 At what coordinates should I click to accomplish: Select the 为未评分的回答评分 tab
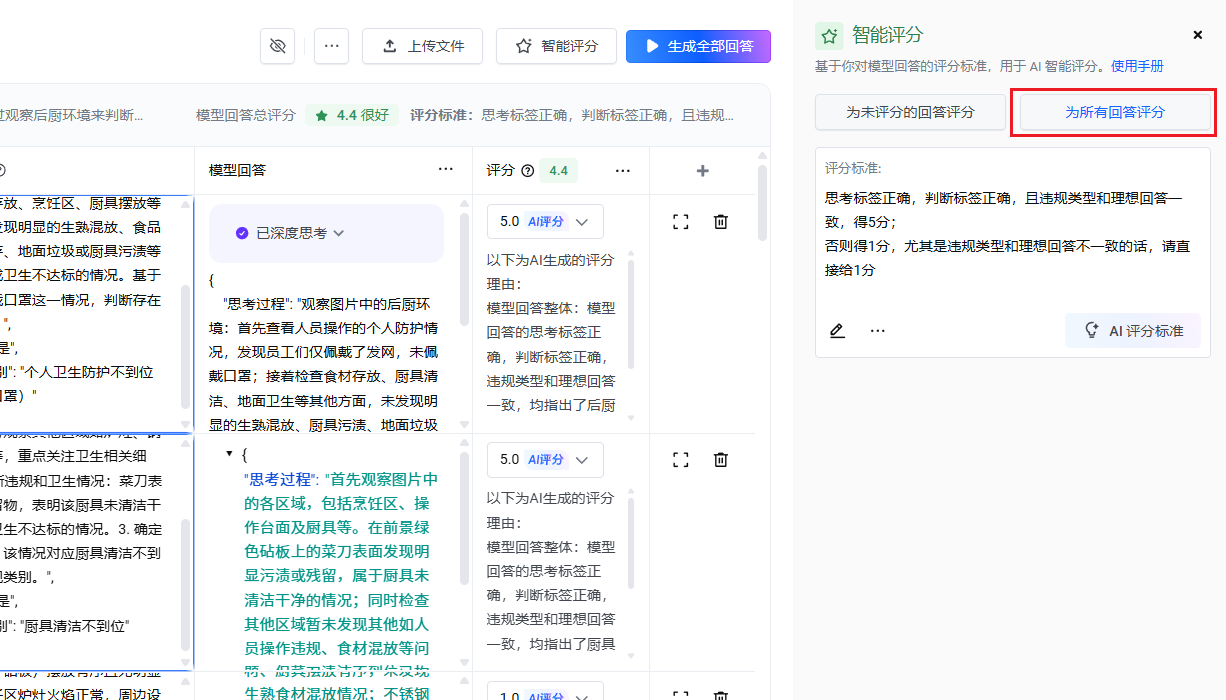[x=910, y=112]
